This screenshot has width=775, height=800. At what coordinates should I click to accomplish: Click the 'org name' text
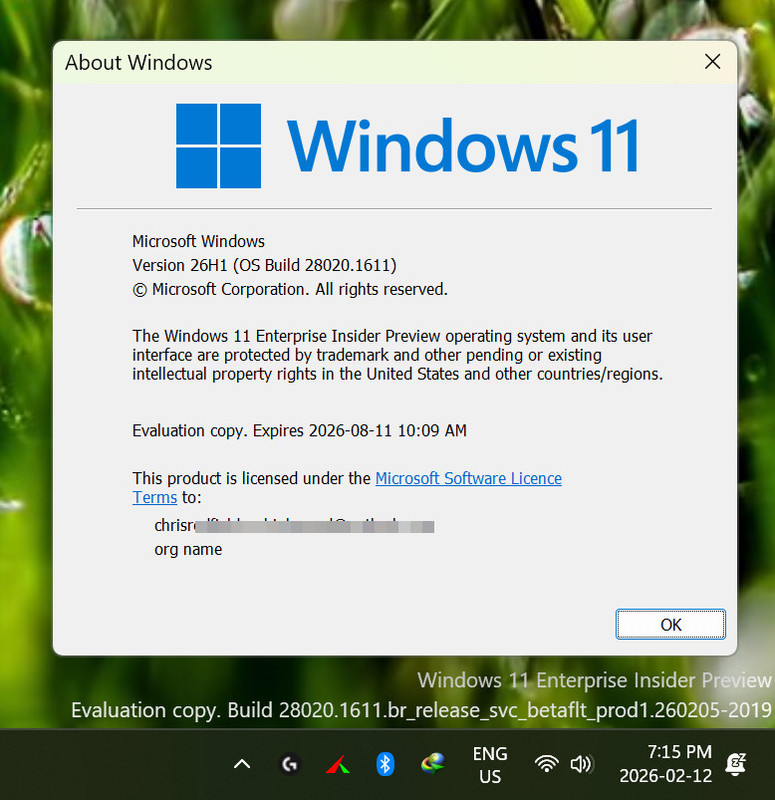pyautogui.click(x=188, y=549)
